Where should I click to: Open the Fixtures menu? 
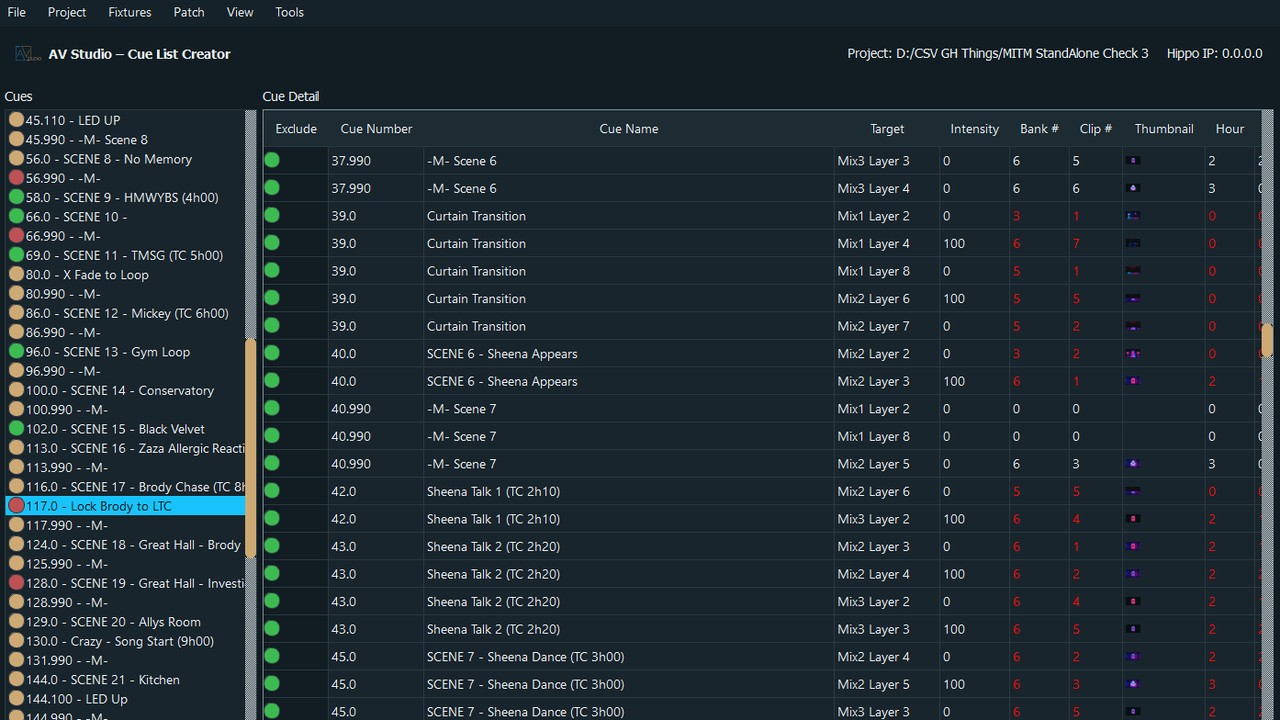(x=130, y=12)
